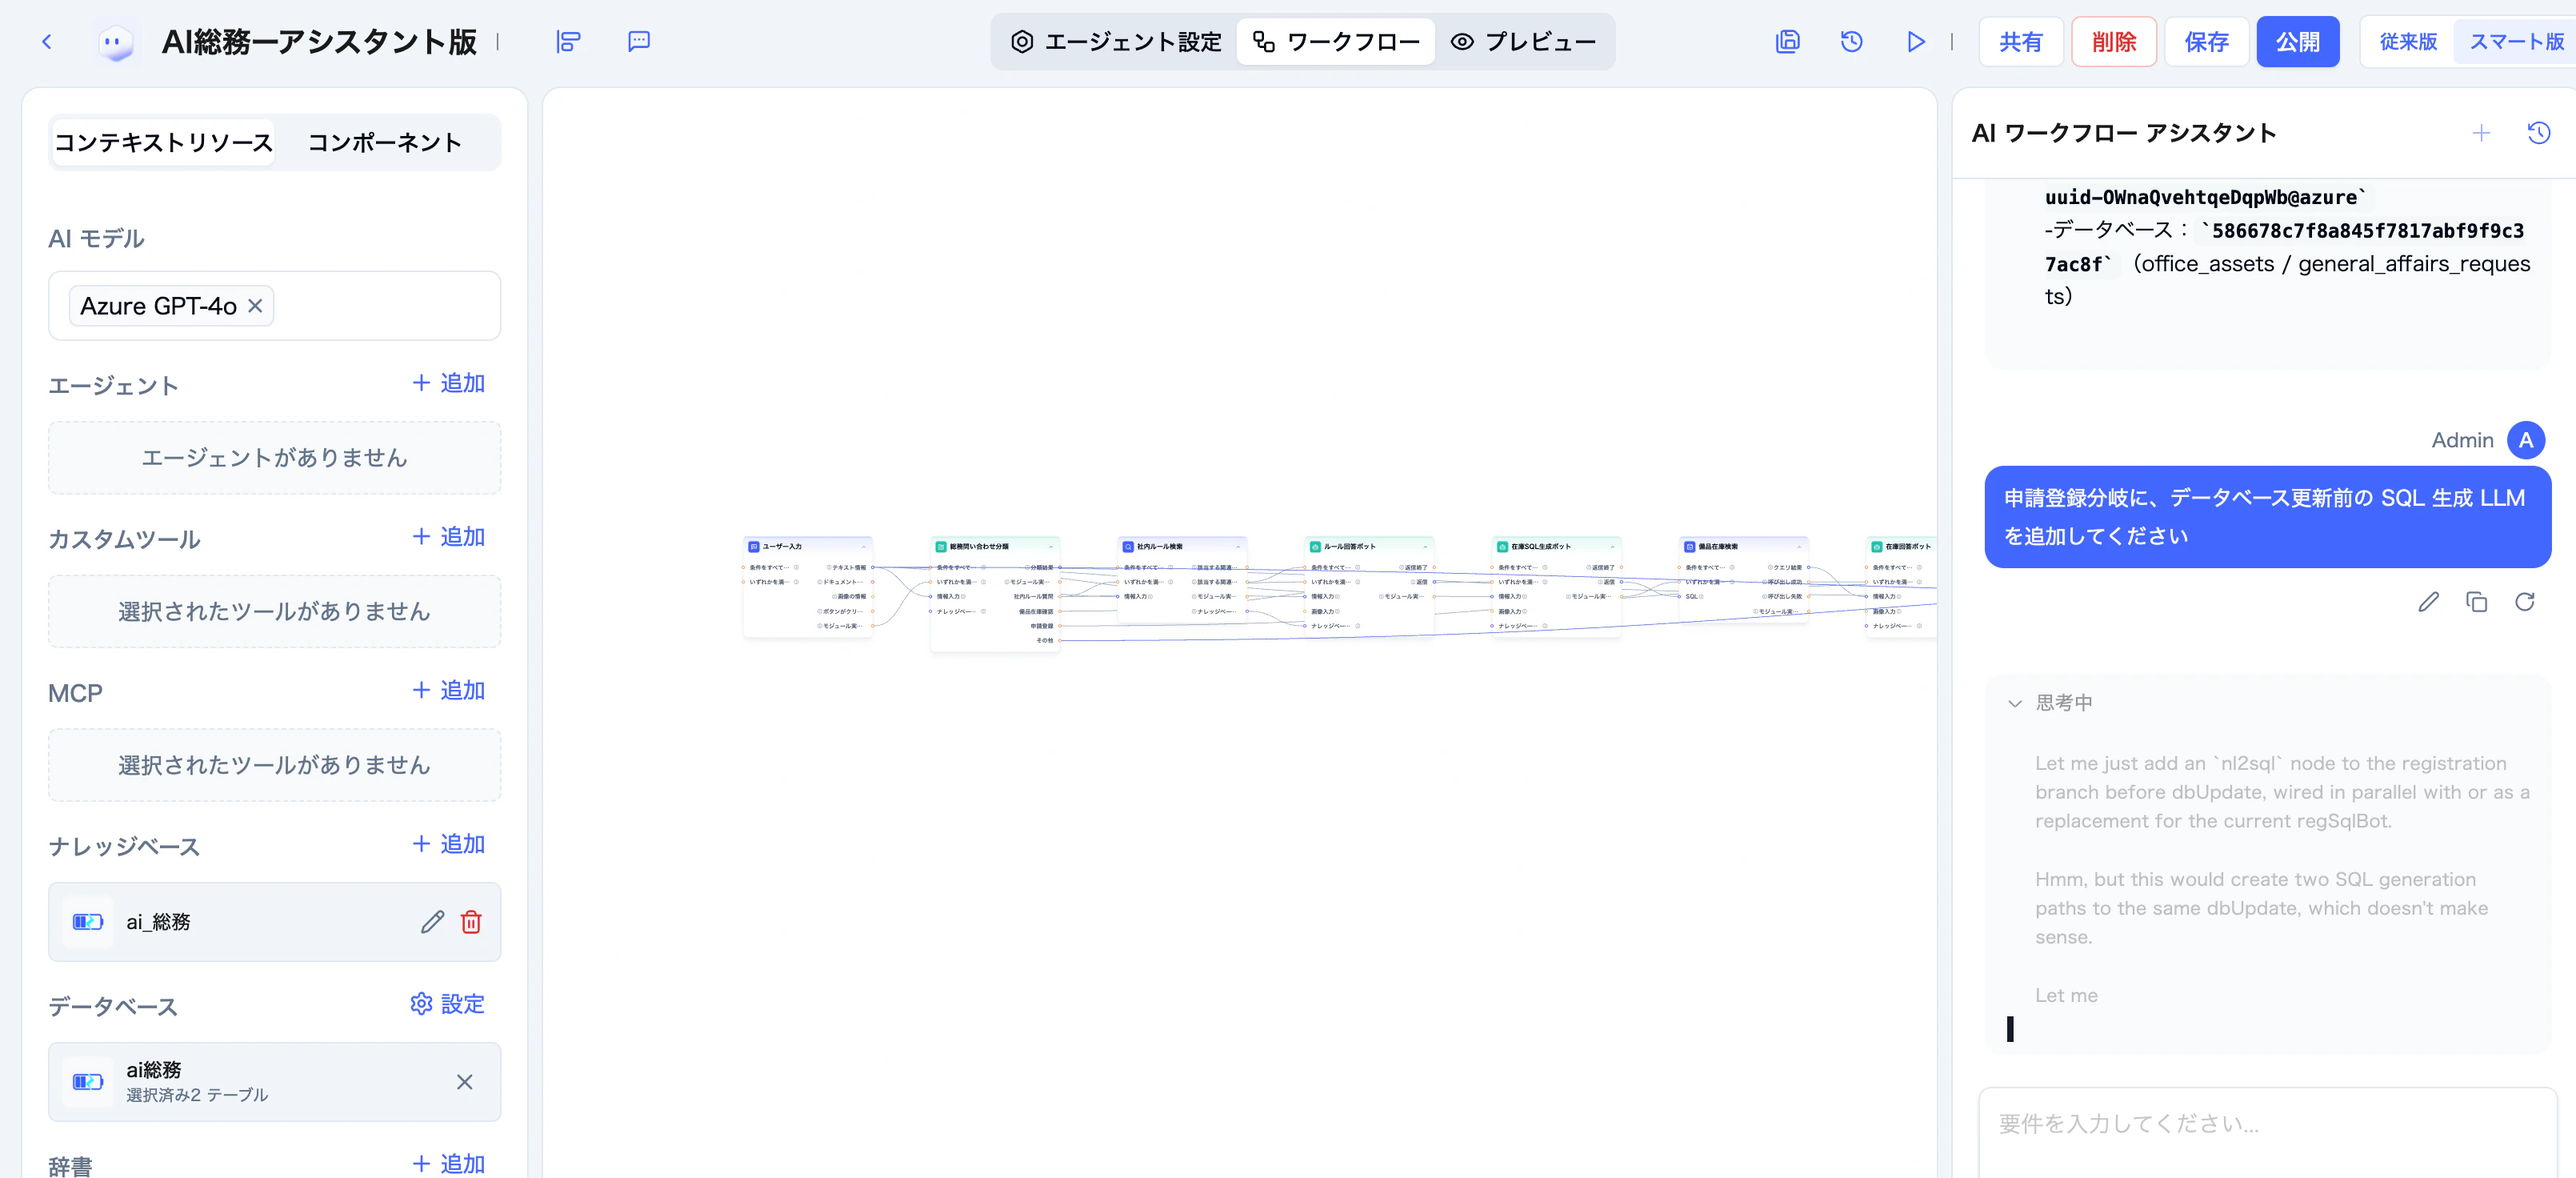Open the プレビュー tab
The width and height of the screenshot is (2576, 1178).
[1523, 42]
